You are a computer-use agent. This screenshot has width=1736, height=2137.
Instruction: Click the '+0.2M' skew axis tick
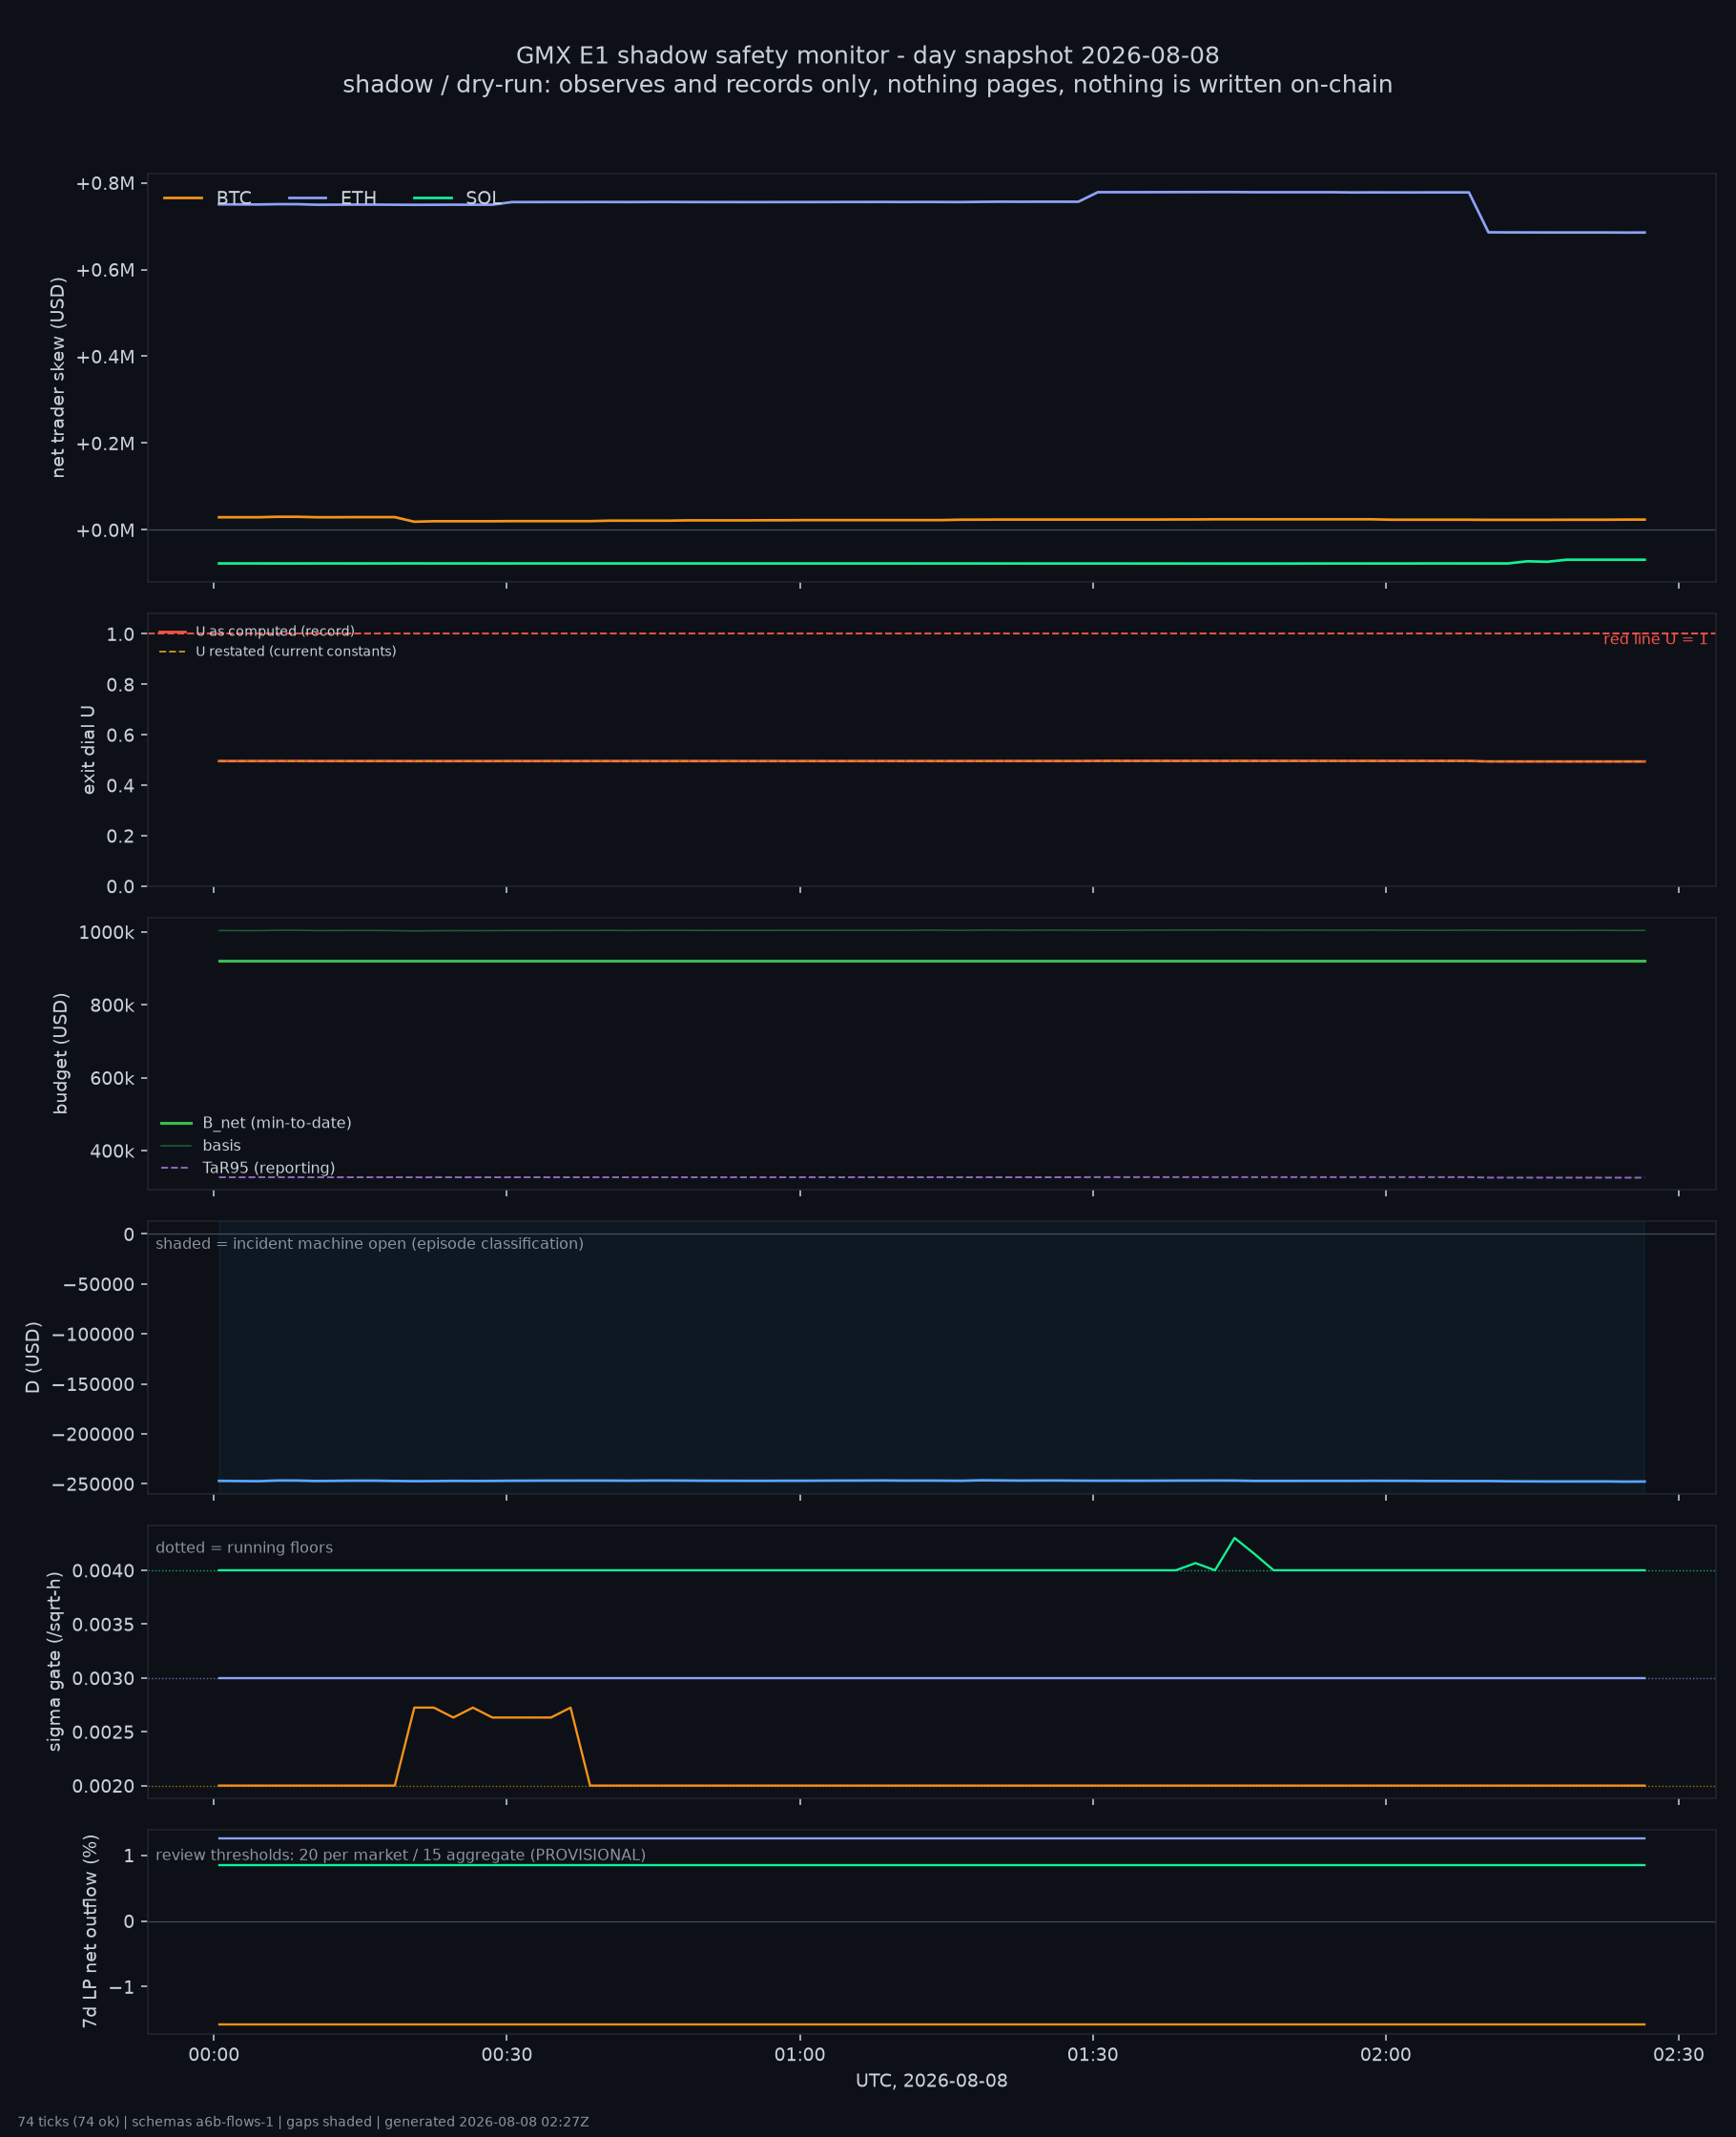[105, 443]
